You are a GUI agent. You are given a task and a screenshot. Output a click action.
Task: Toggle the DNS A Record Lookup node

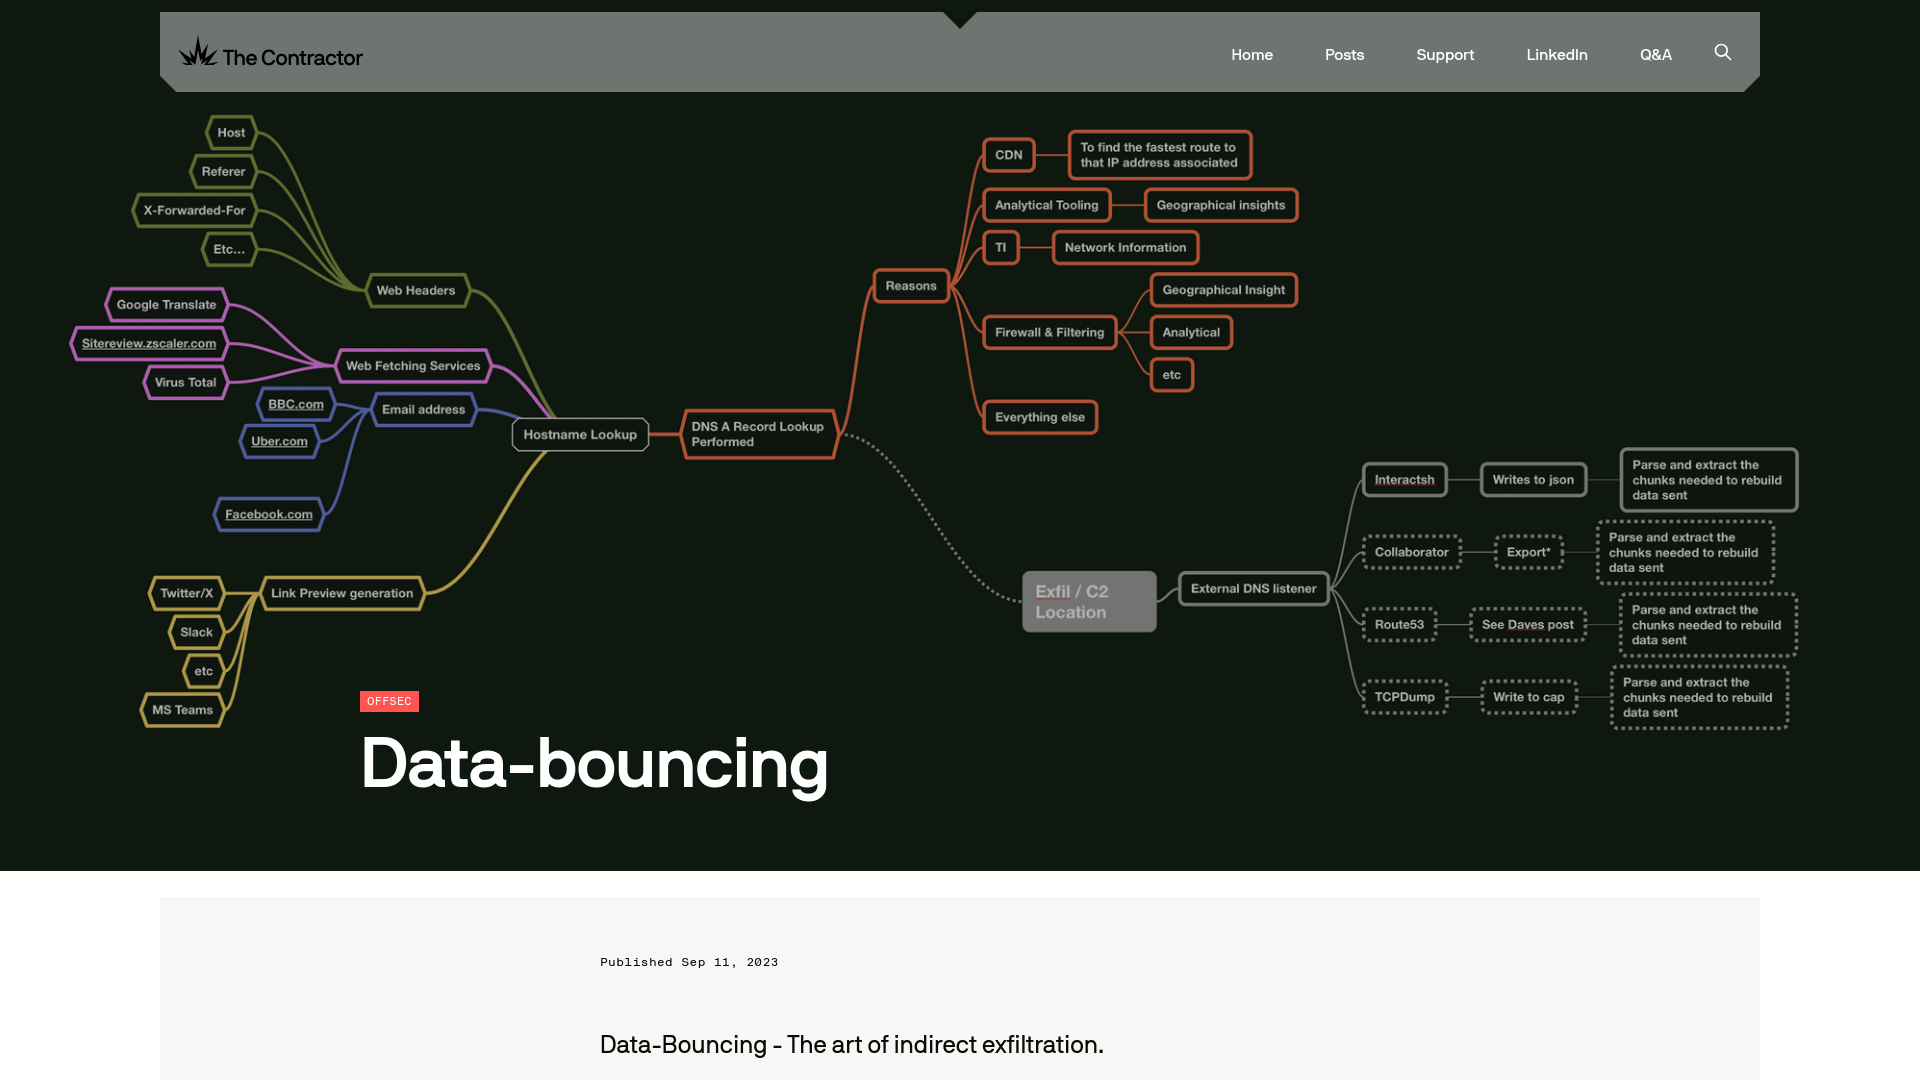click(756, 433)
